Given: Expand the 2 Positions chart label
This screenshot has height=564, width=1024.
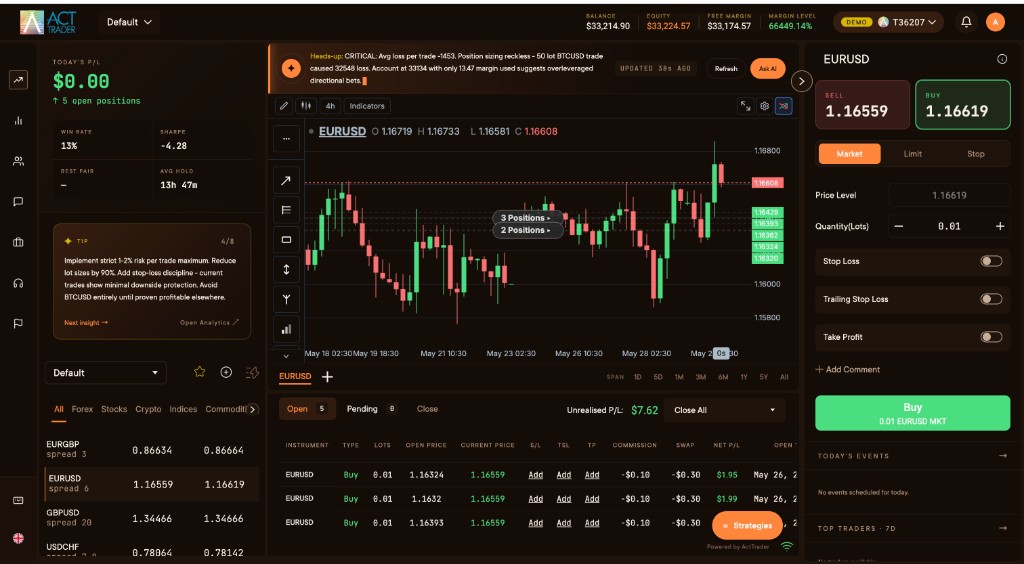Looking at the screenshot, I should pyautogui.click(x=526, y=230).
